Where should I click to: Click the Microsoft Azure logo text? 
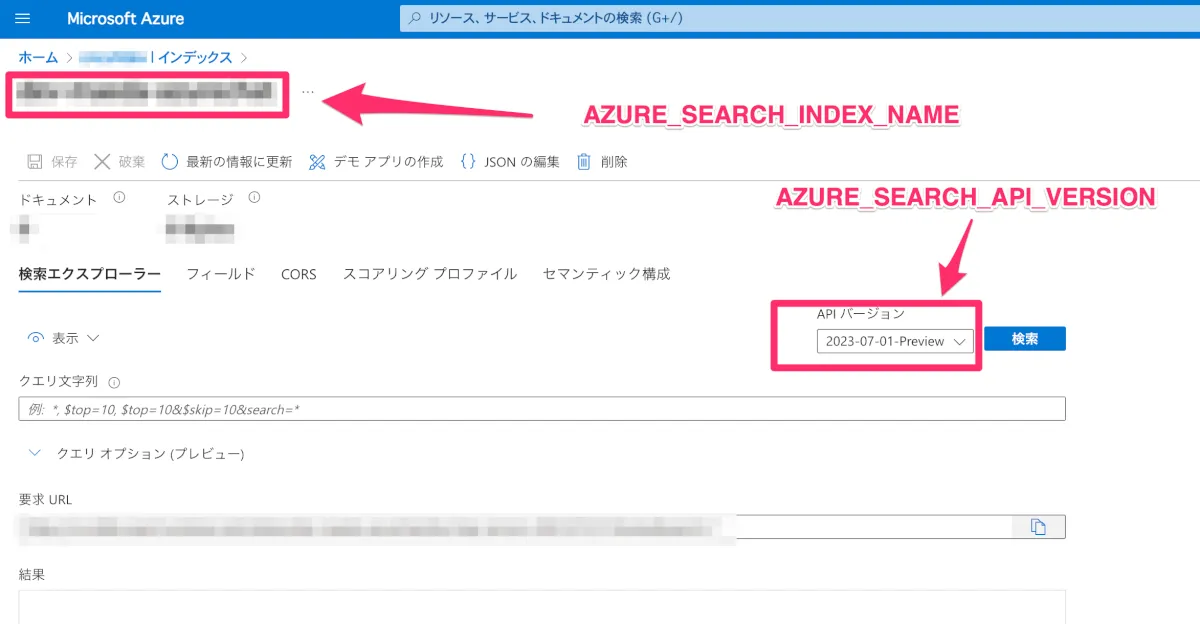tap(125, 19)
